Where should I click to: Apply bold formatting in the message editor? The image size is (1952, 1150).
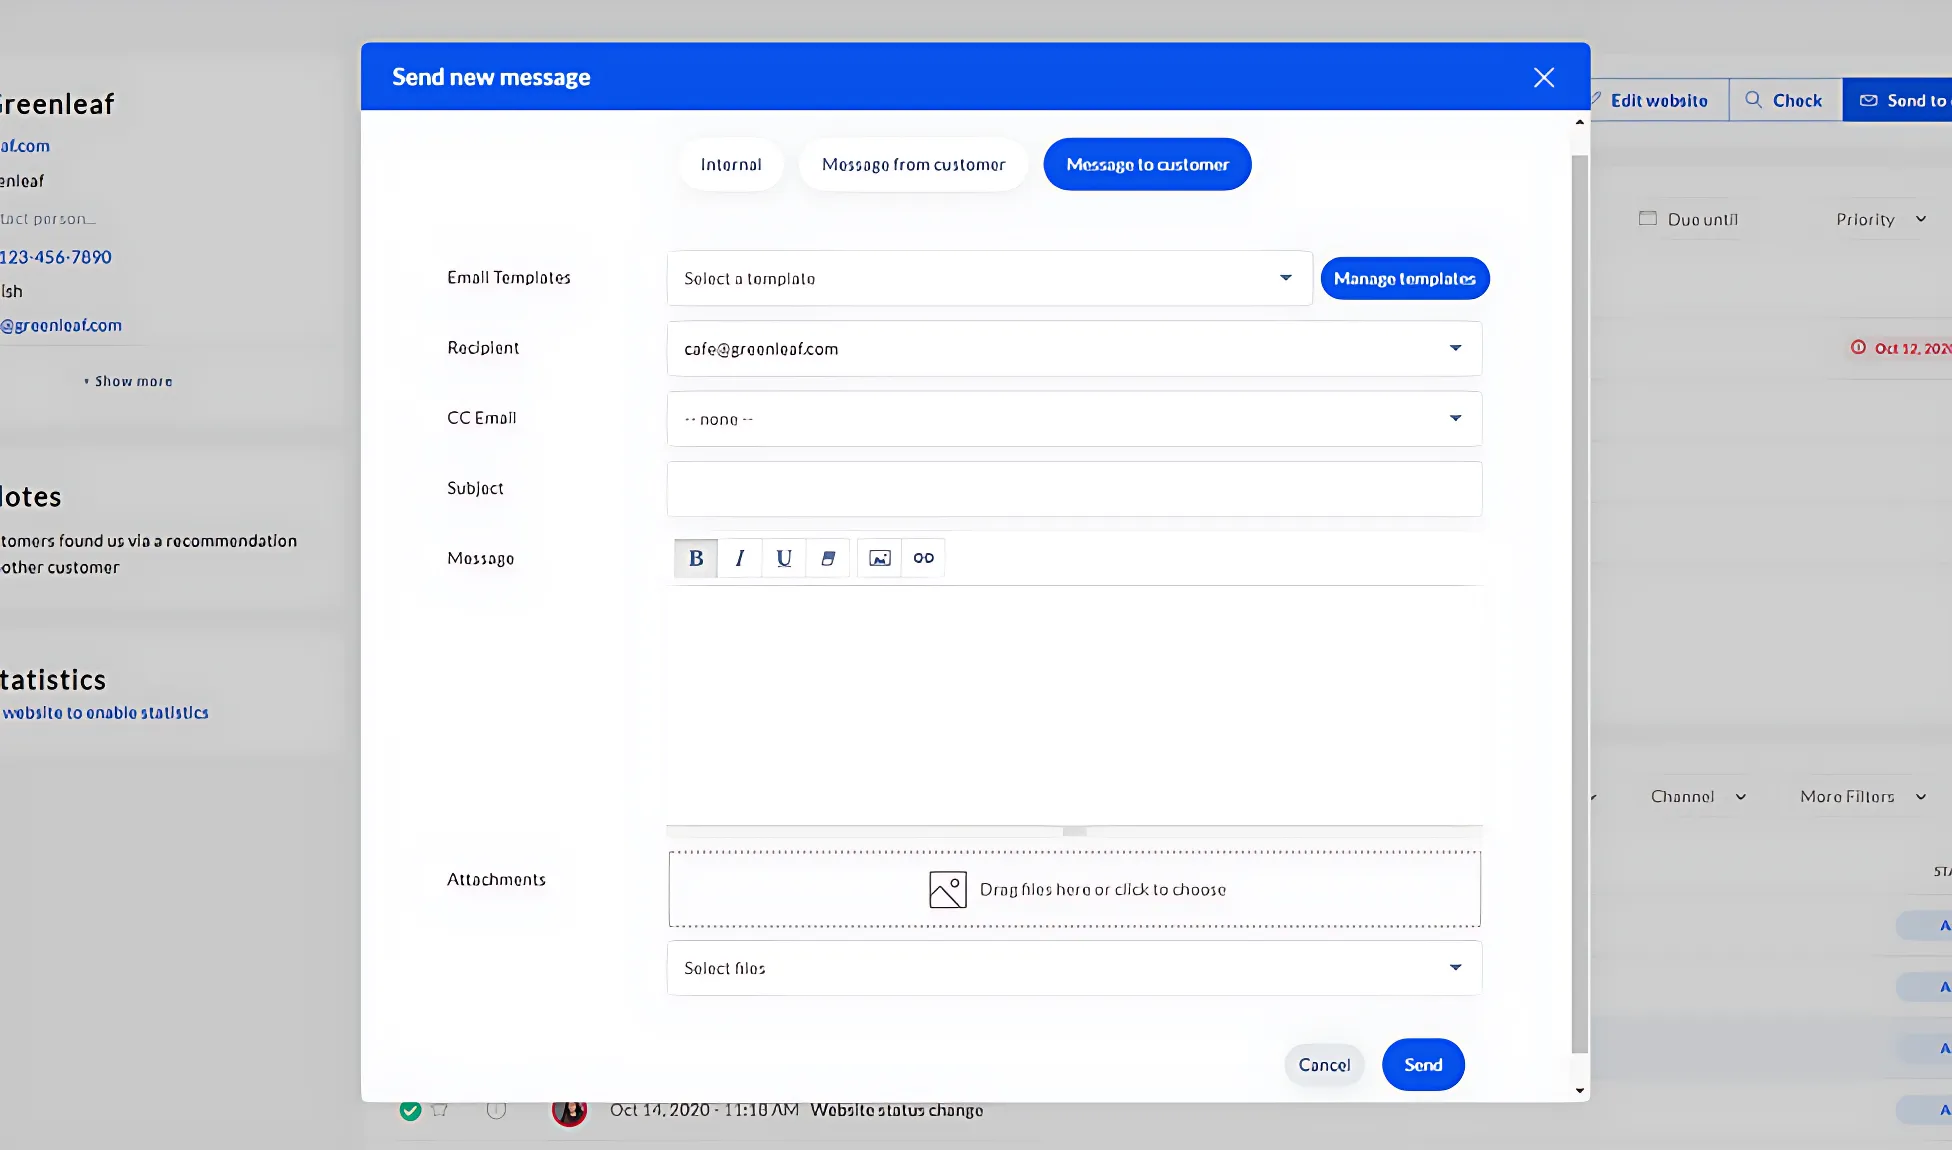695,558
